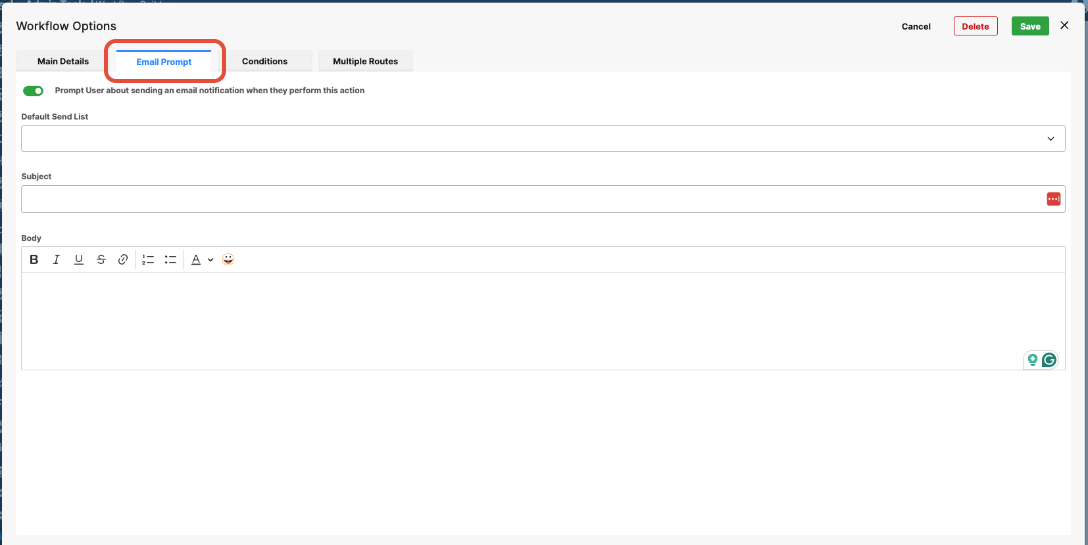Open Grammarly icon in Body editor

(1049, 360)
